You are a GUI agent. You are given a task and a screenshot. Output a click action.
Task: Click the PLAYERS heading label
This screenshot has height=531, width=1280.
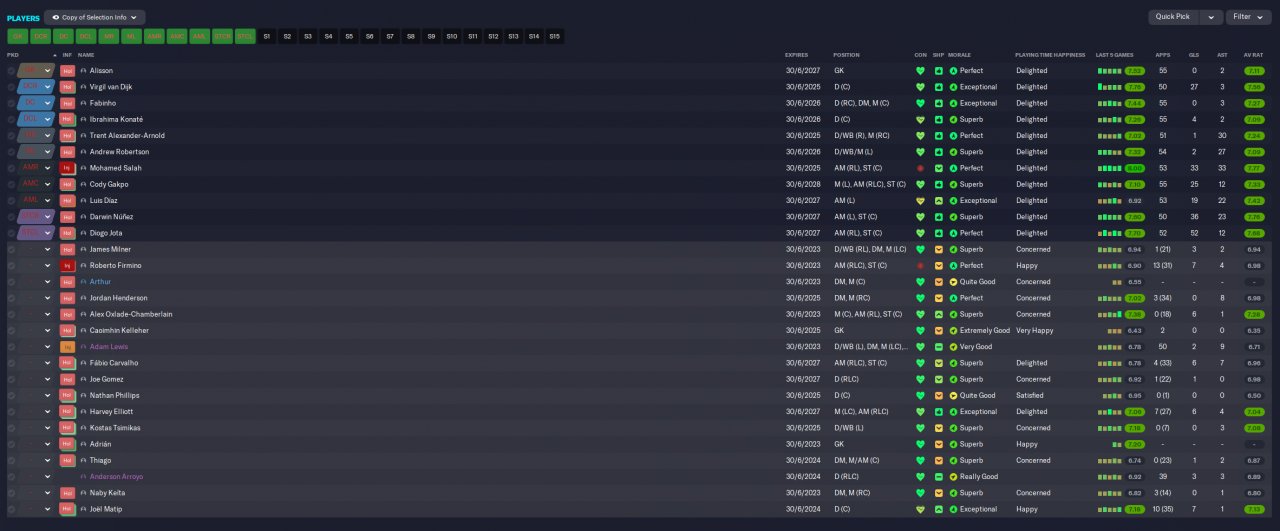click(23, 18)
